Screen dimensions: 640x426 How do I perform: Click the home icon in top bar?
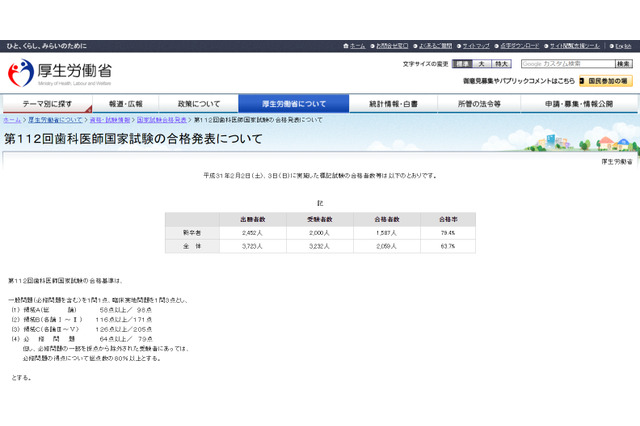(346, 46)
